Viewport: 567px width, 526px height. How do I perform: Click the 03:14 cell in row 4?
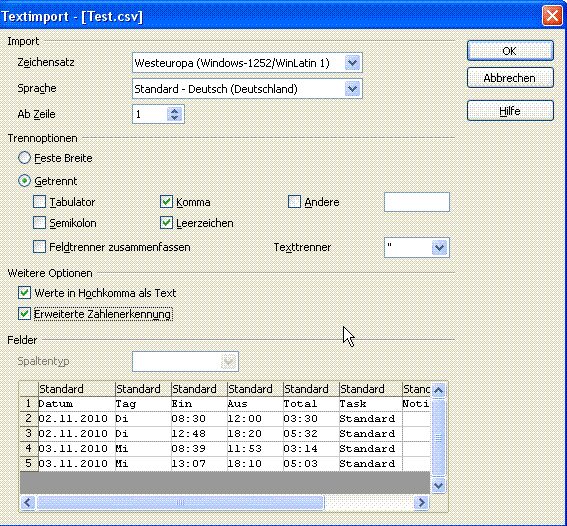[x=311, y=449]
